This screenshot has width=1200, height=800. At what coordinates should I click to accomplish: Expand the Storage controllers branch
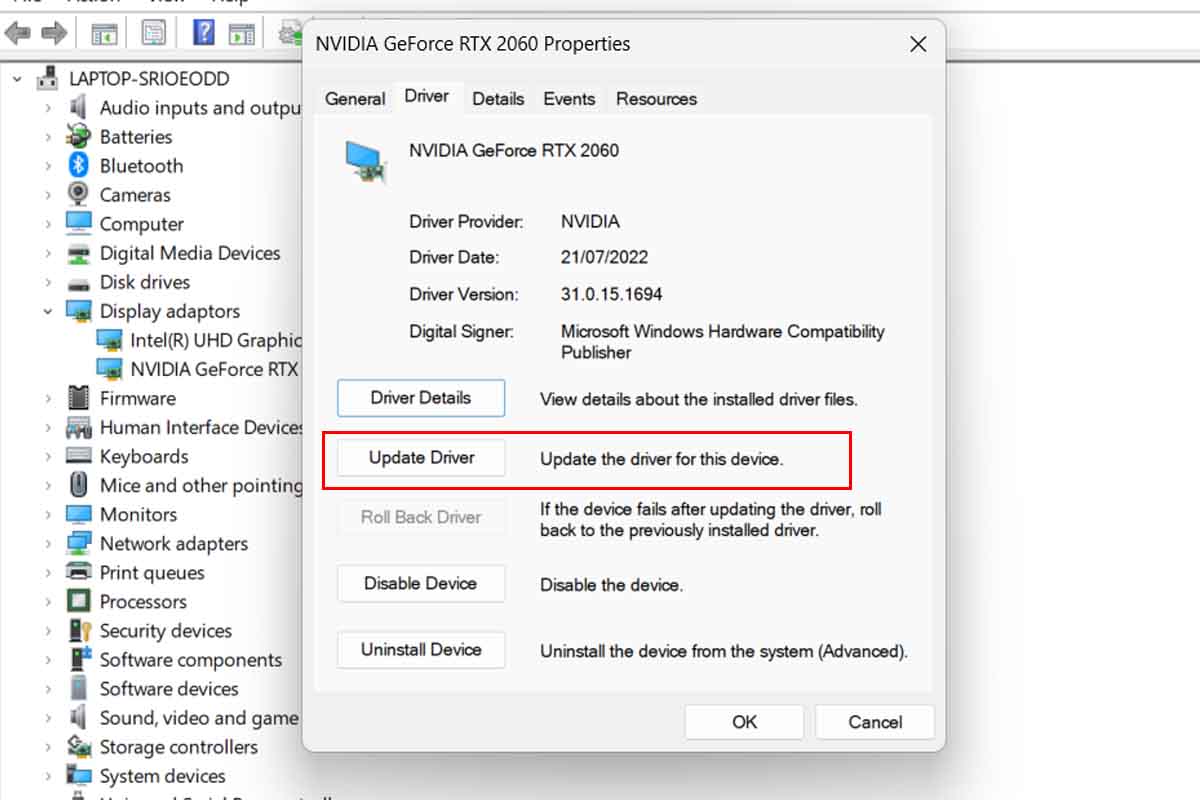tap(47, 747)
